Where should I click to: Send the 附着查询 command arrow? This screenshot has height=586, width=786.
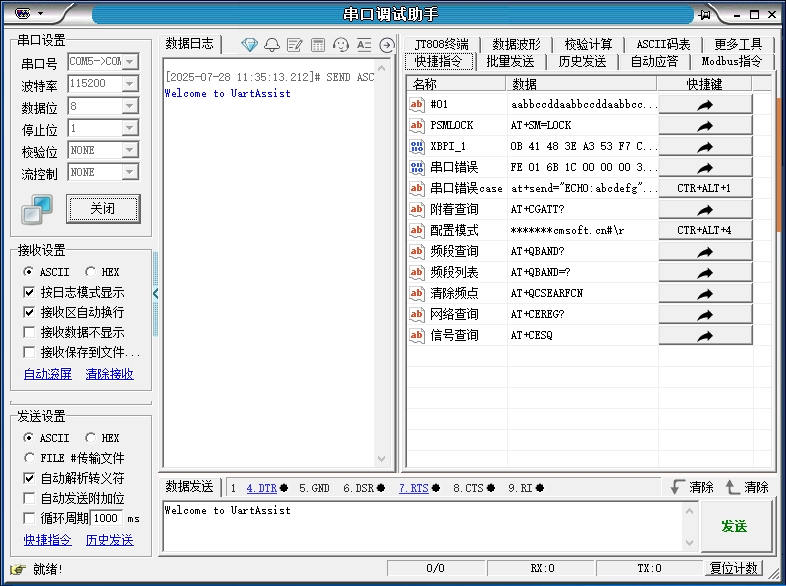click(x=705, y=210)
